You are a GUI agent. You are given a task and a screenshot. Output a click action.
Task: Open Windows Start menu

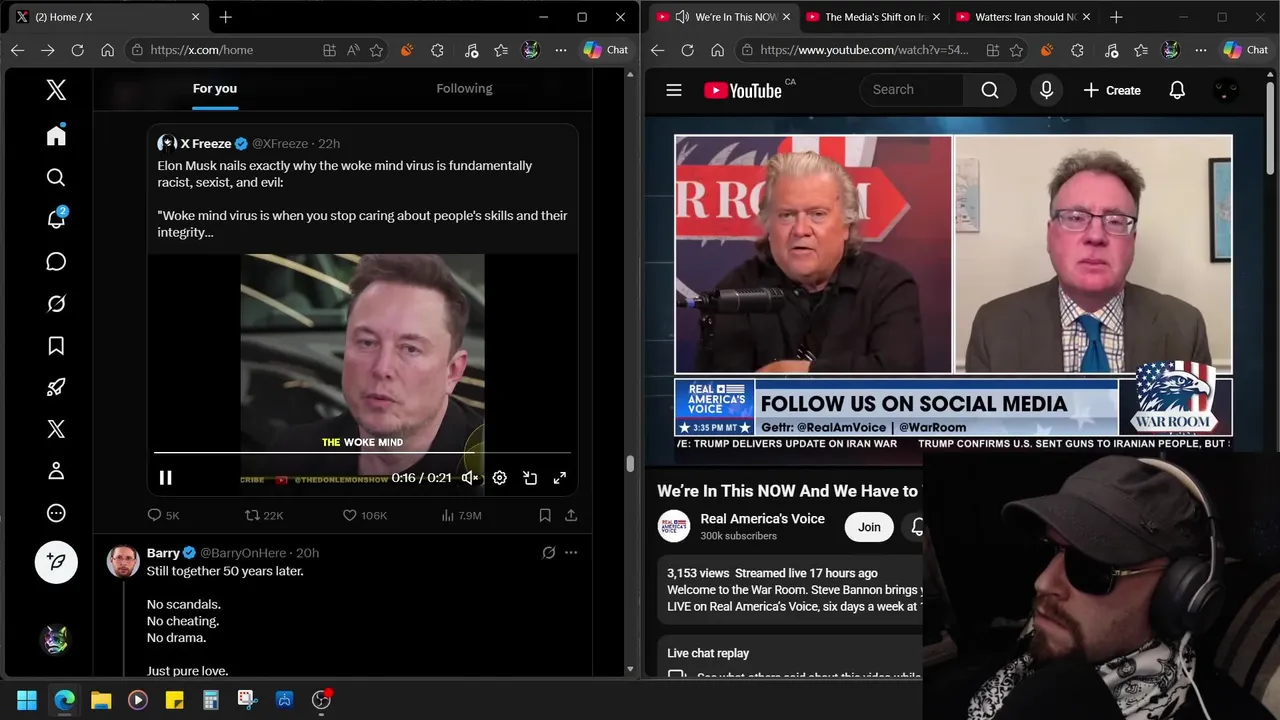27,700
